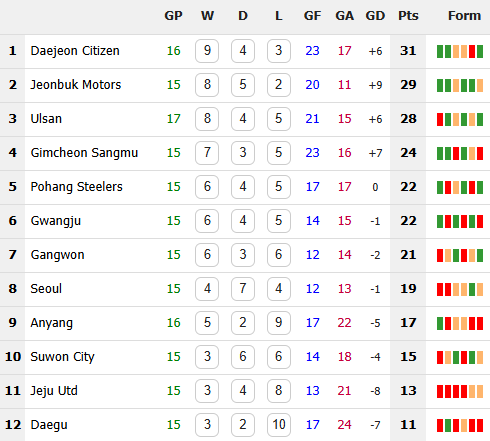Sort table by GD column header

point(375,16)
